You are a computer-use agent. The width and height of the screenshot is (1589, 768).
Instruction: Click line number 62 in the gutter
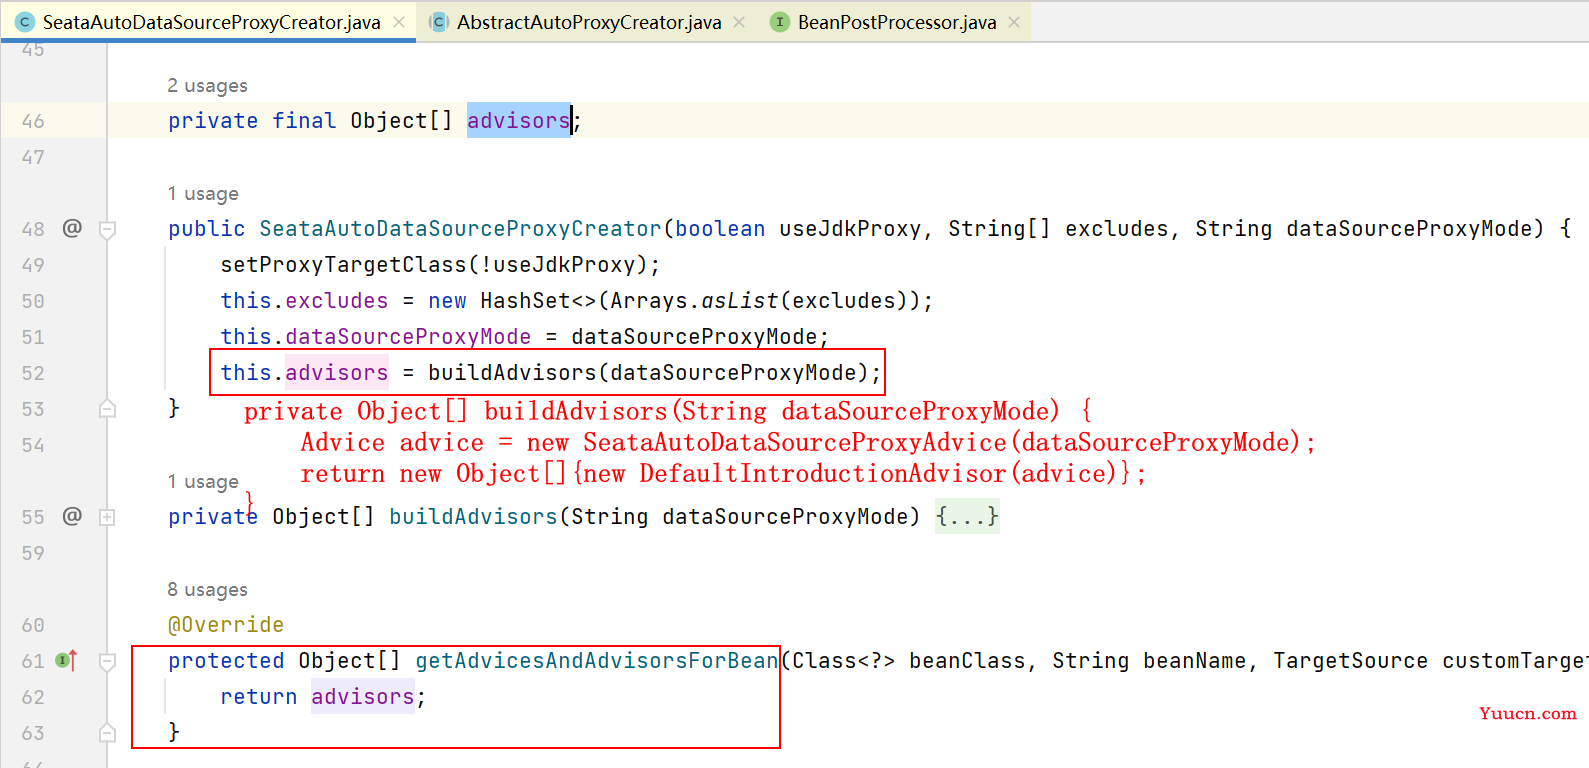point(33,697)
